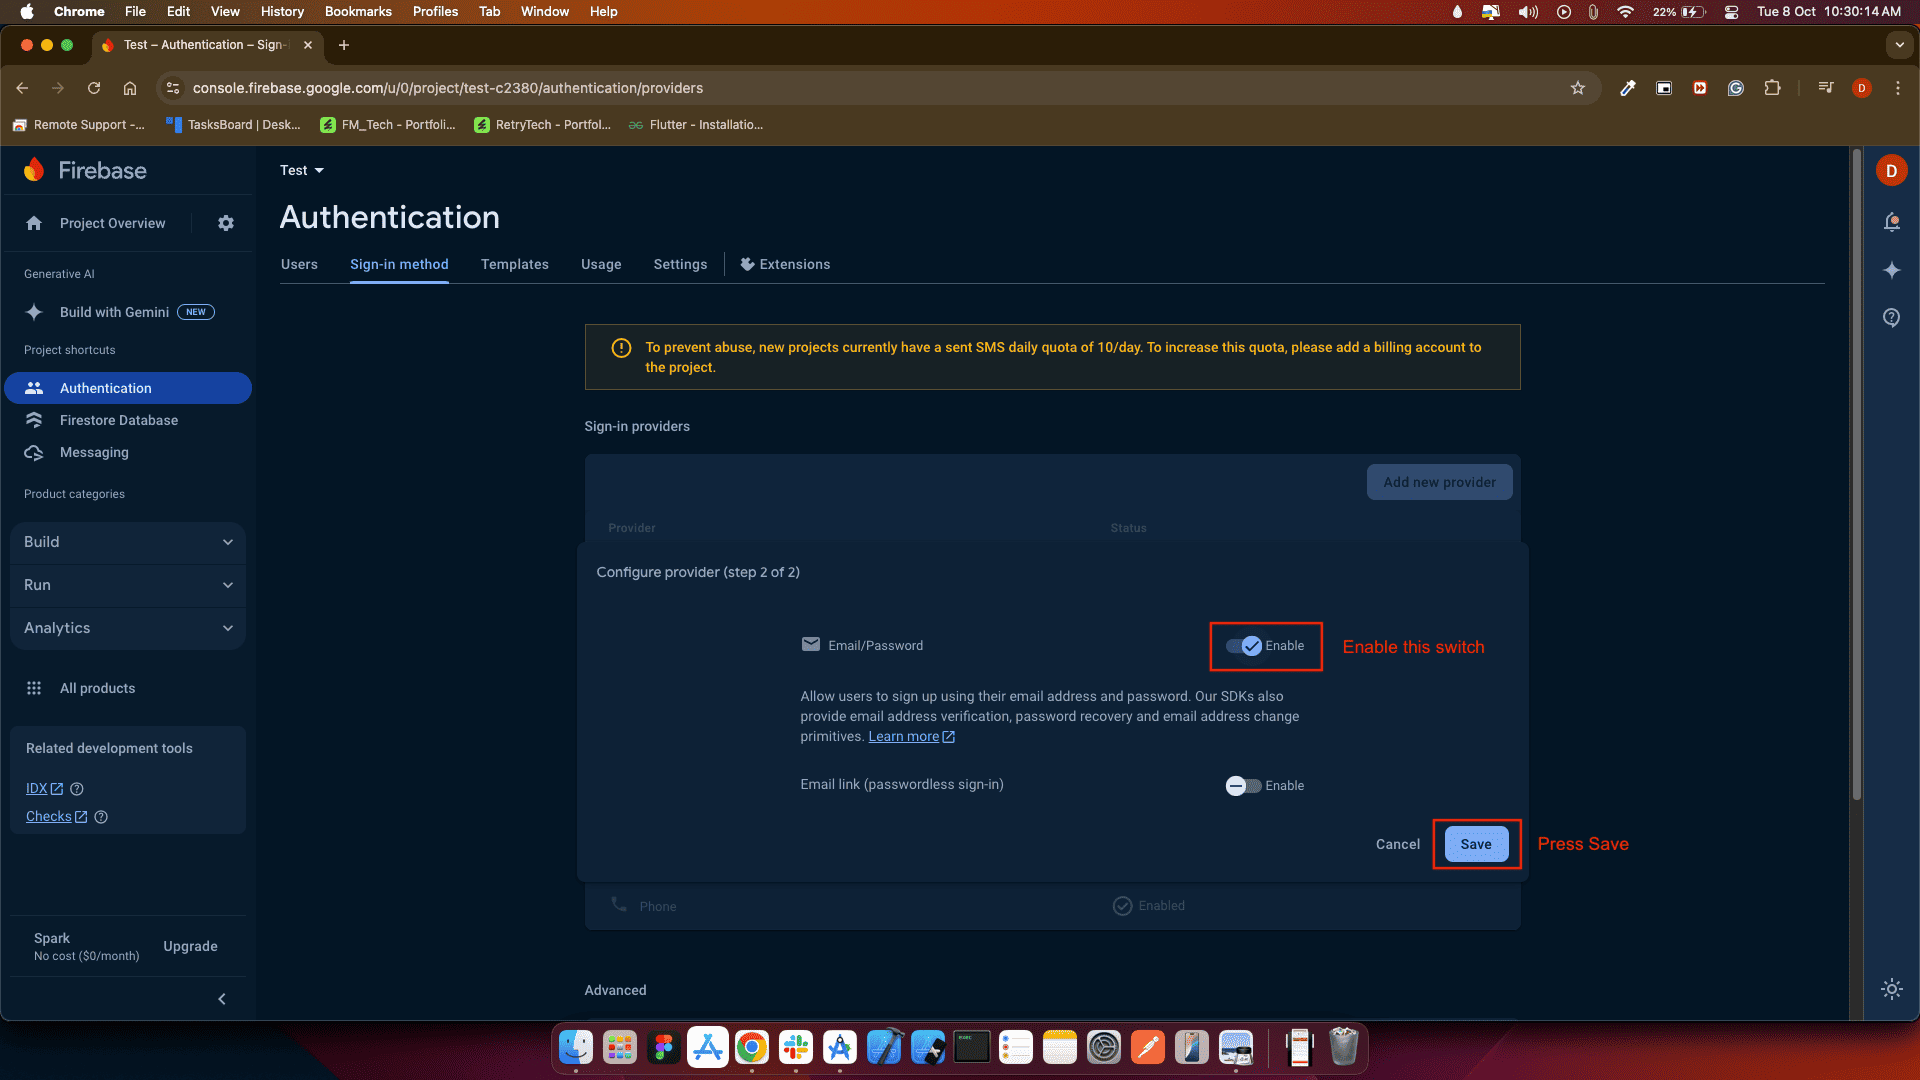
Task: Collapse the sidebar with chevron arrow
Action: tap(222, 999)
